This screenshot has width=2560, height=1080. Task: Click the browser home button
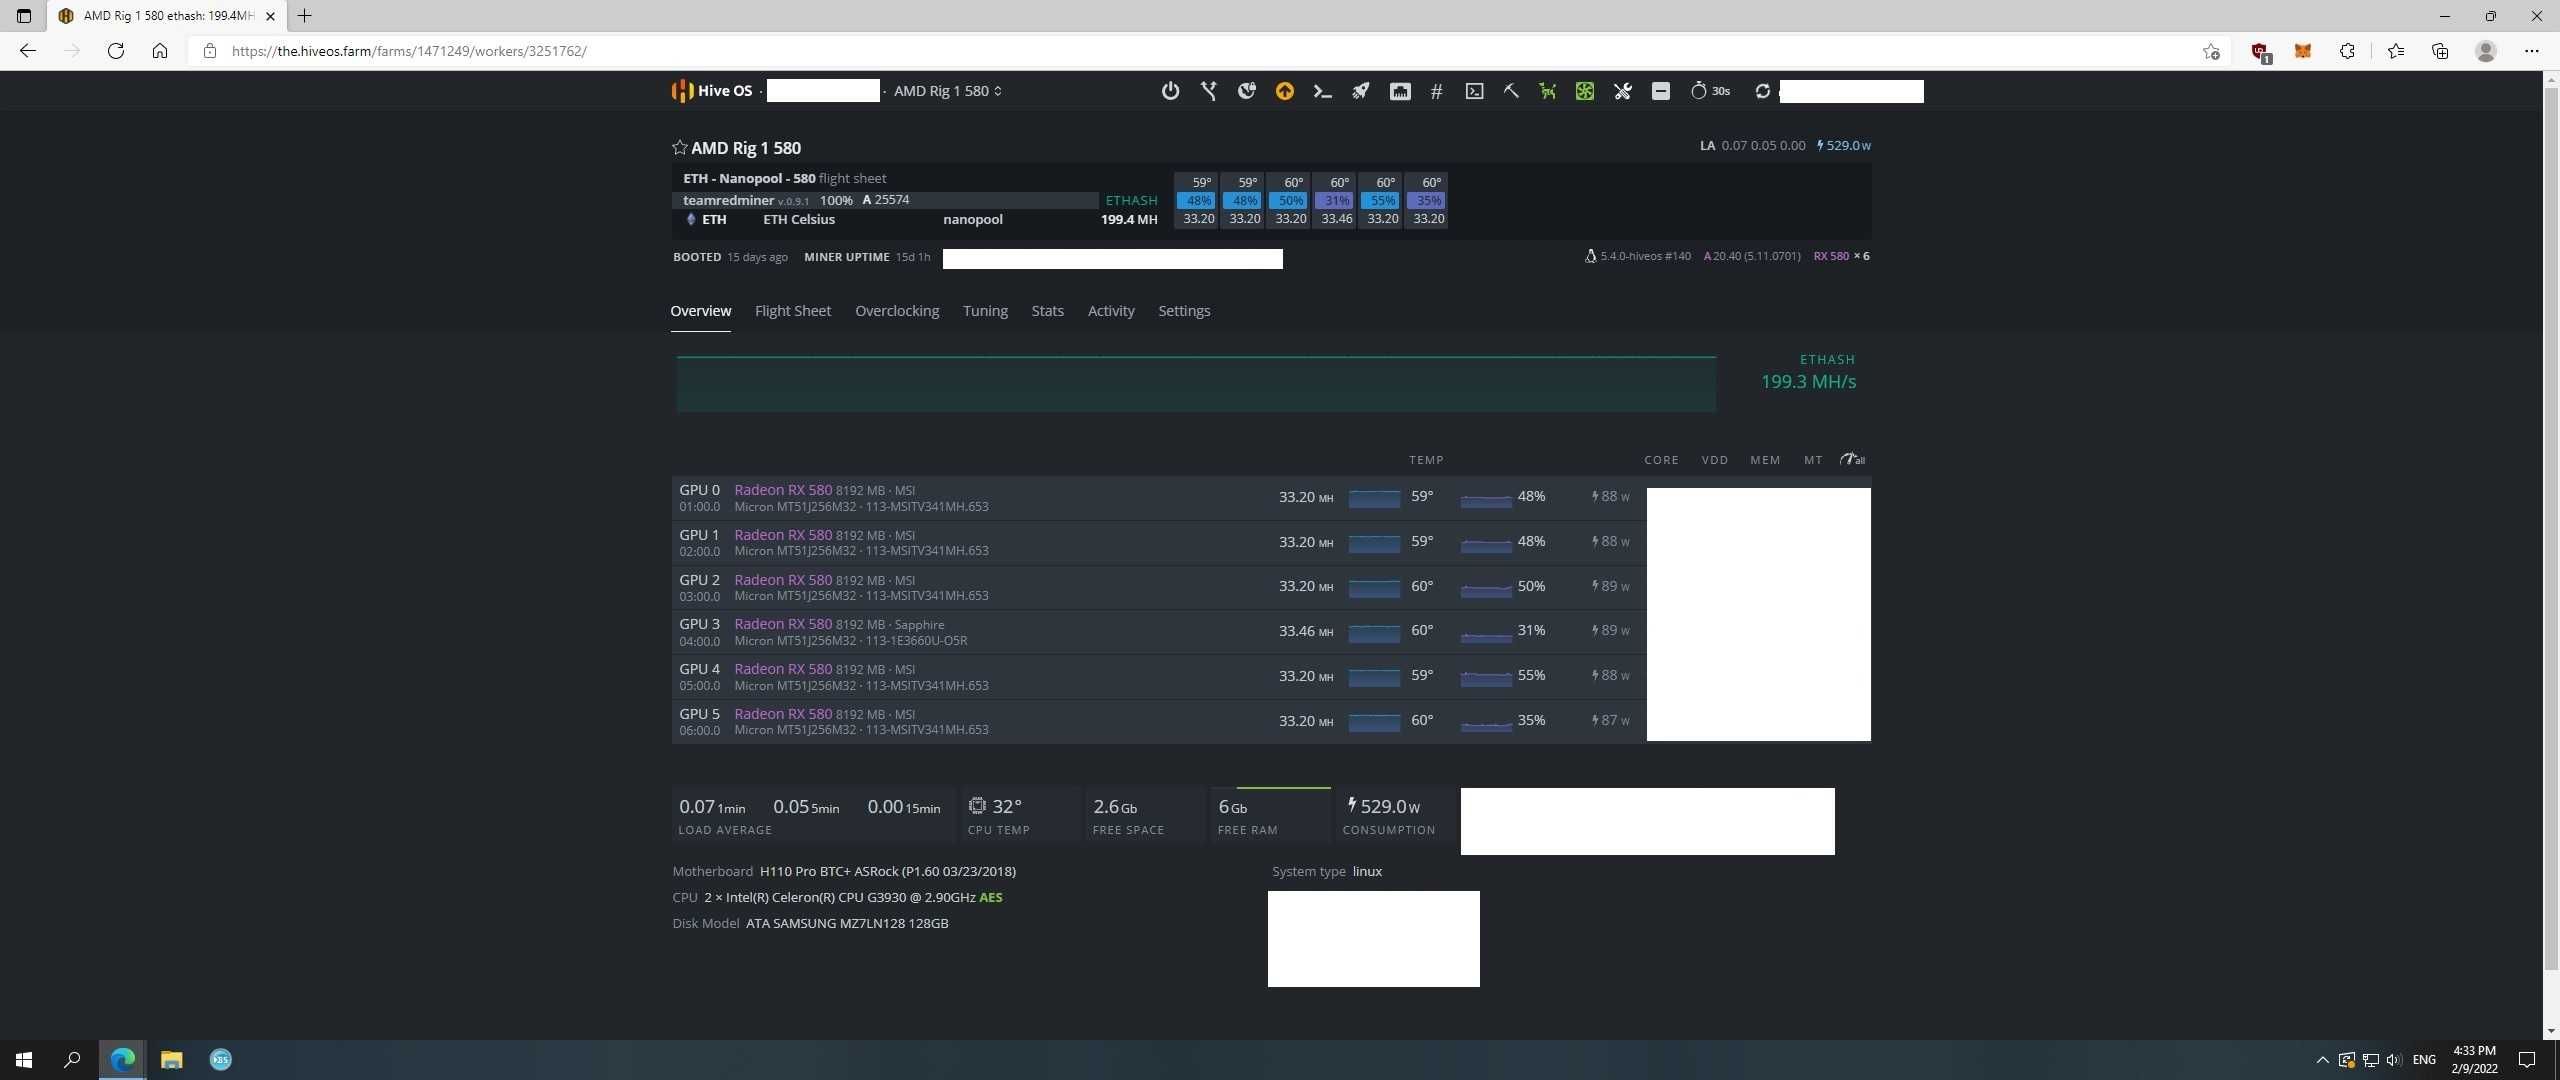click(x=159, y=51)
